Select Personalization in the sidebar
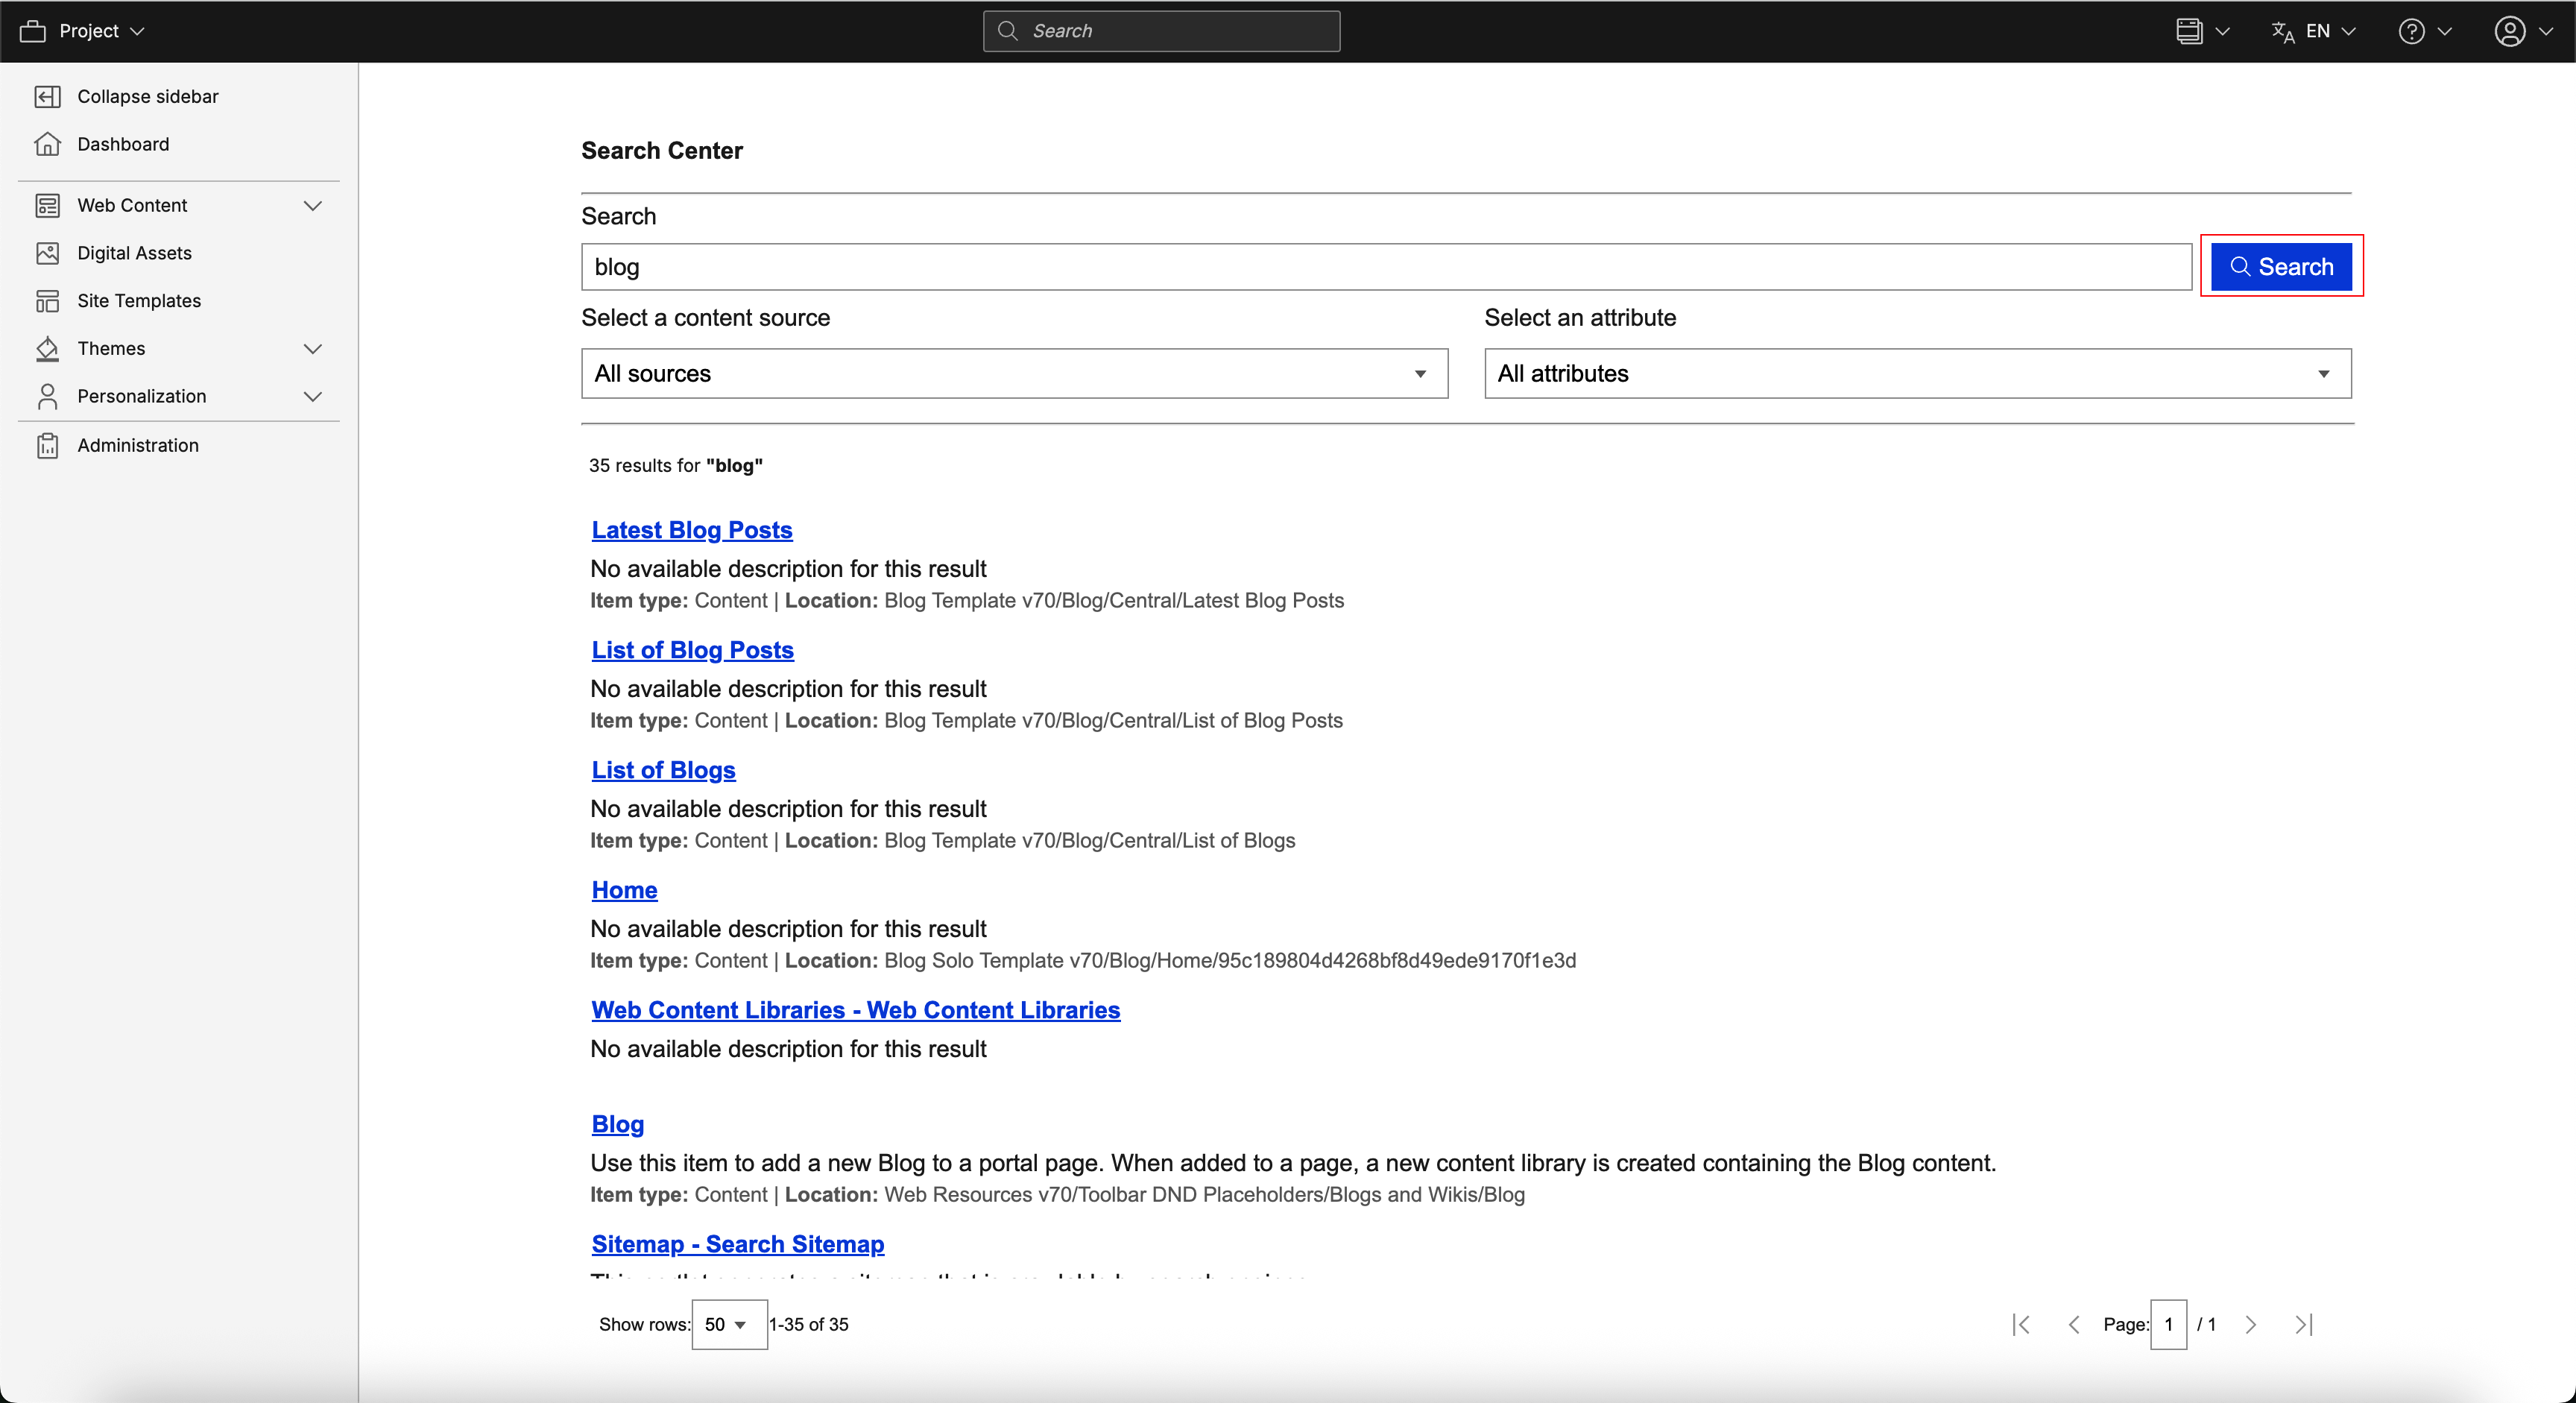The width and height of the screenshot is (2576, 1403). (141, 396)
